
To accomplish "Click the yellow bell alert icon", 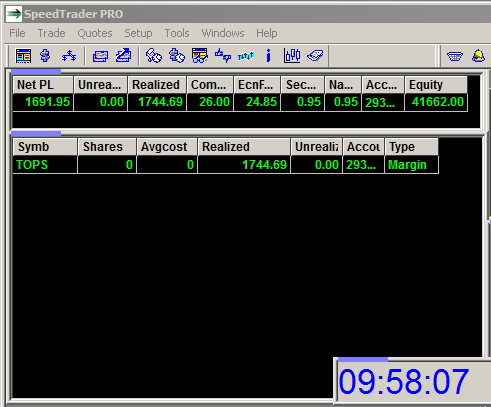I will [478, 56].
